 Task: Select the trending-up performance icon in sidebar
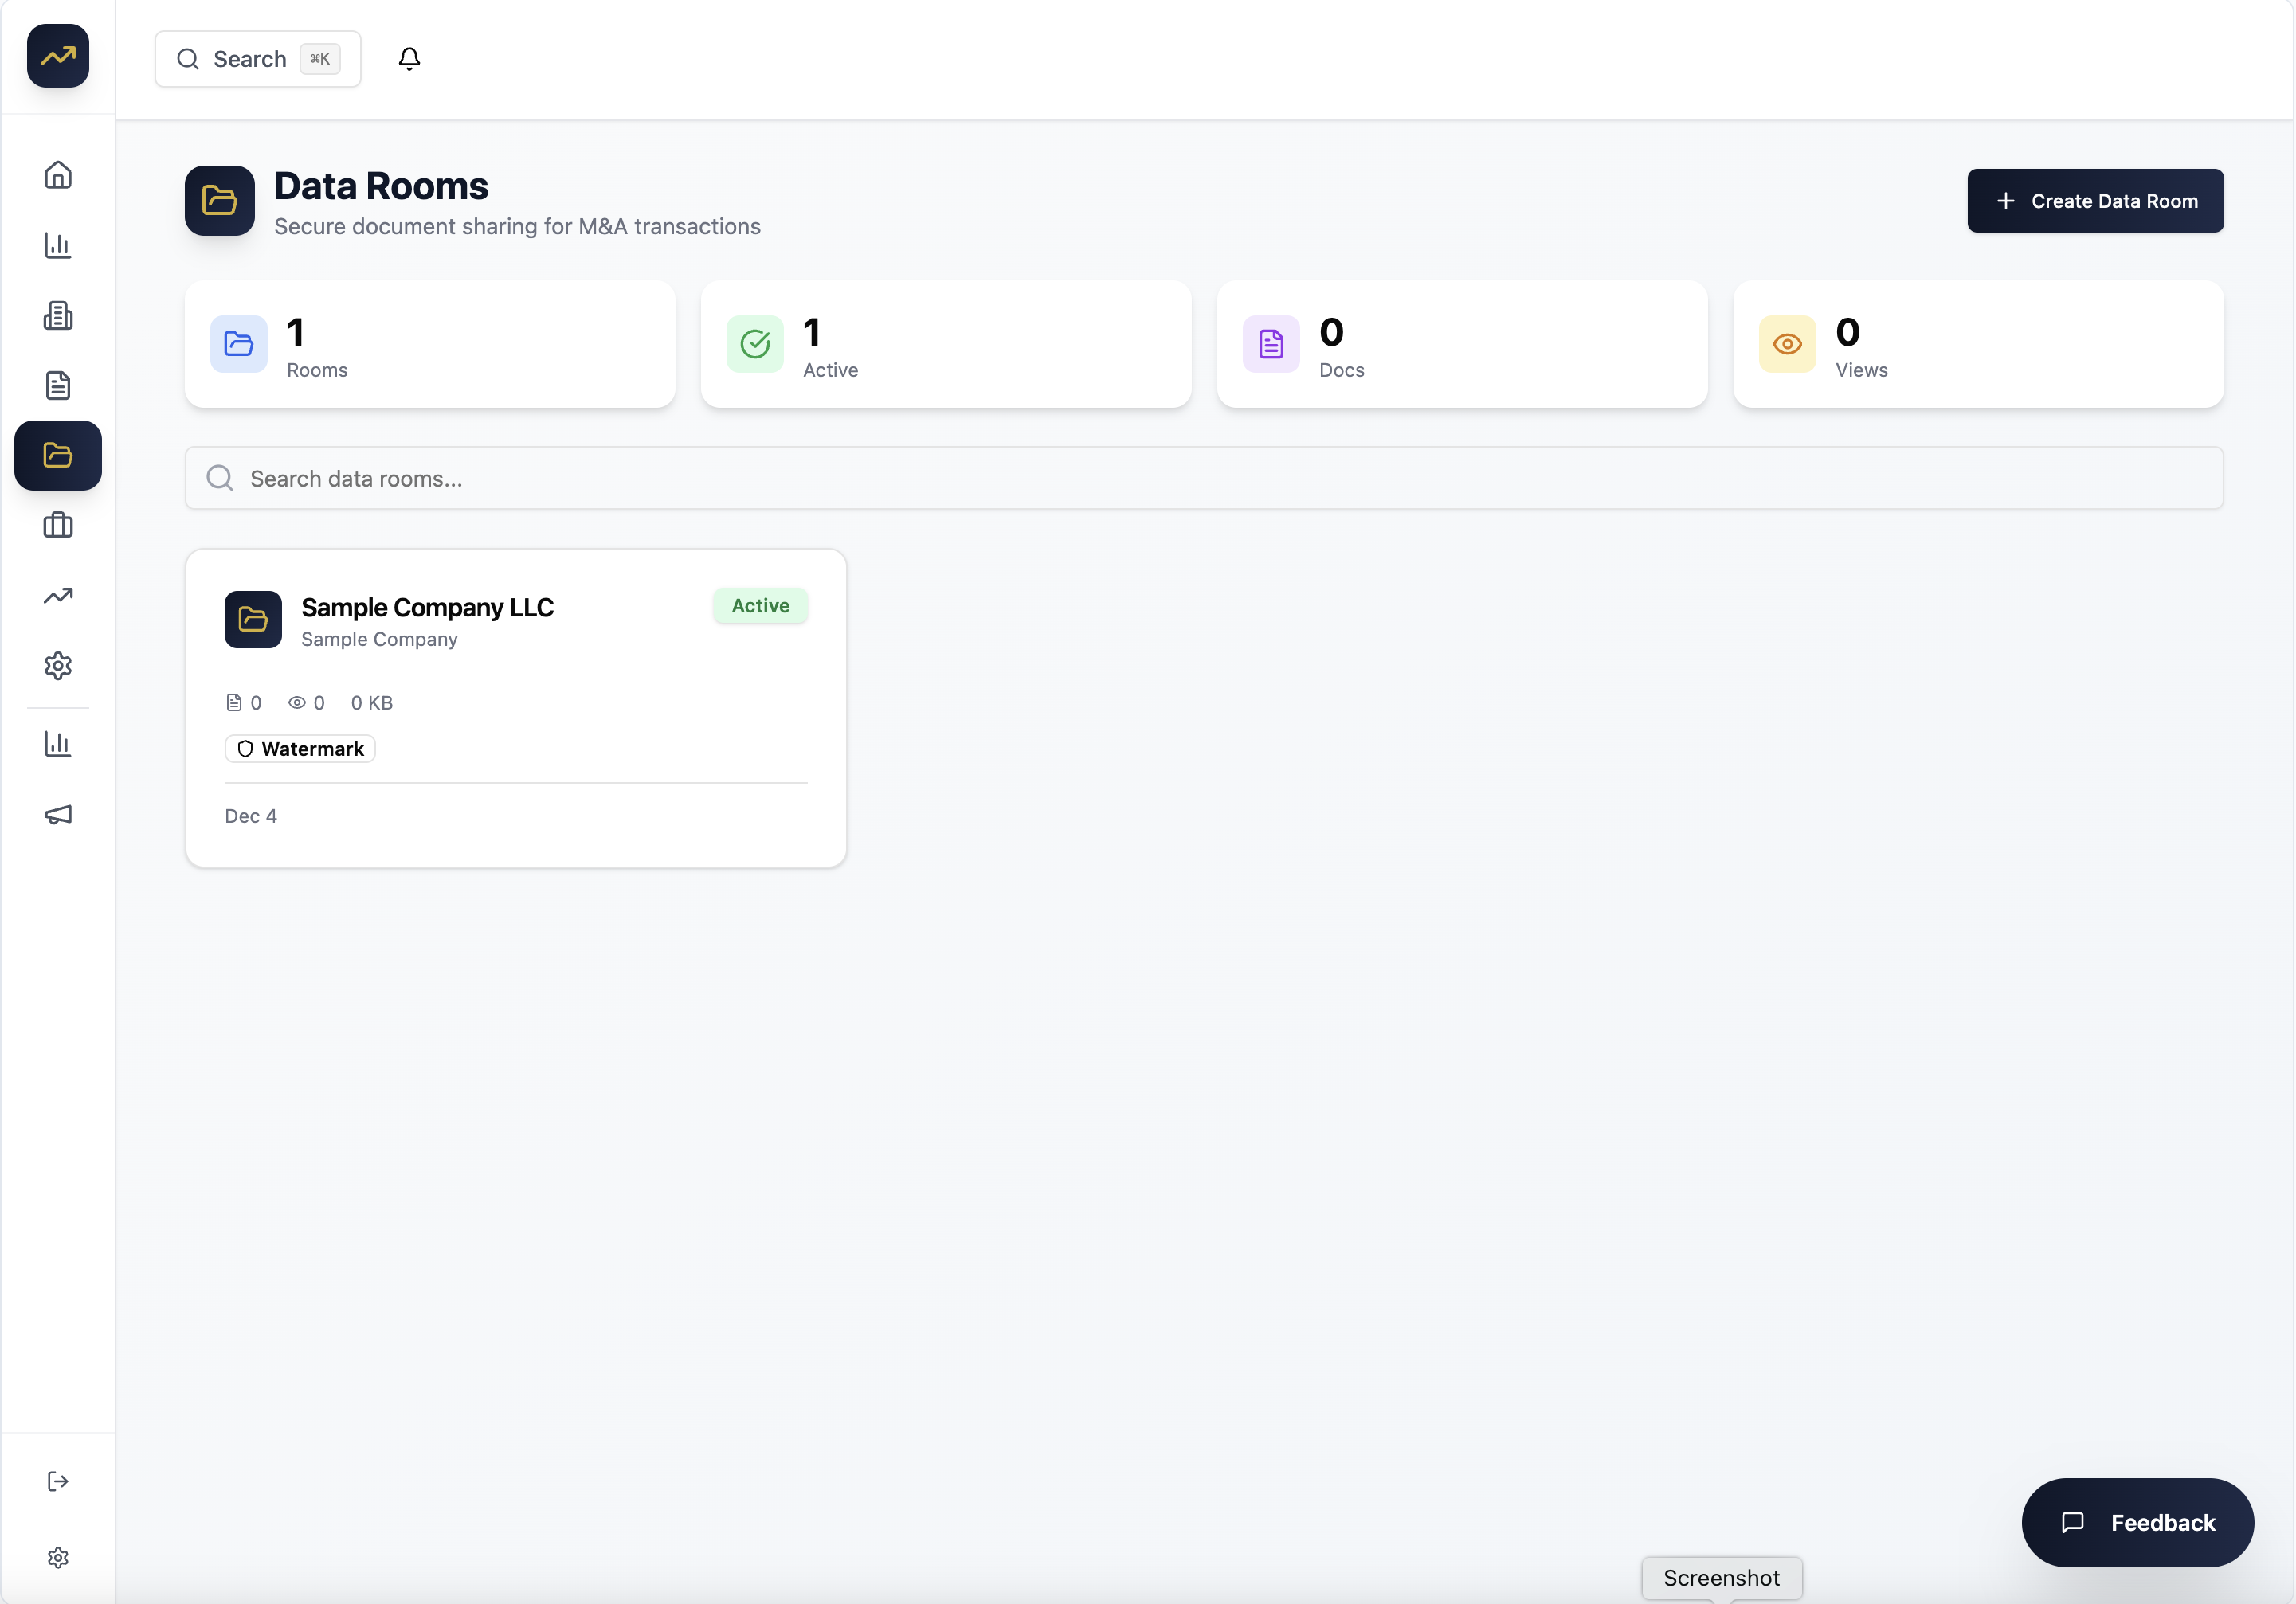[x=57, y=595]
